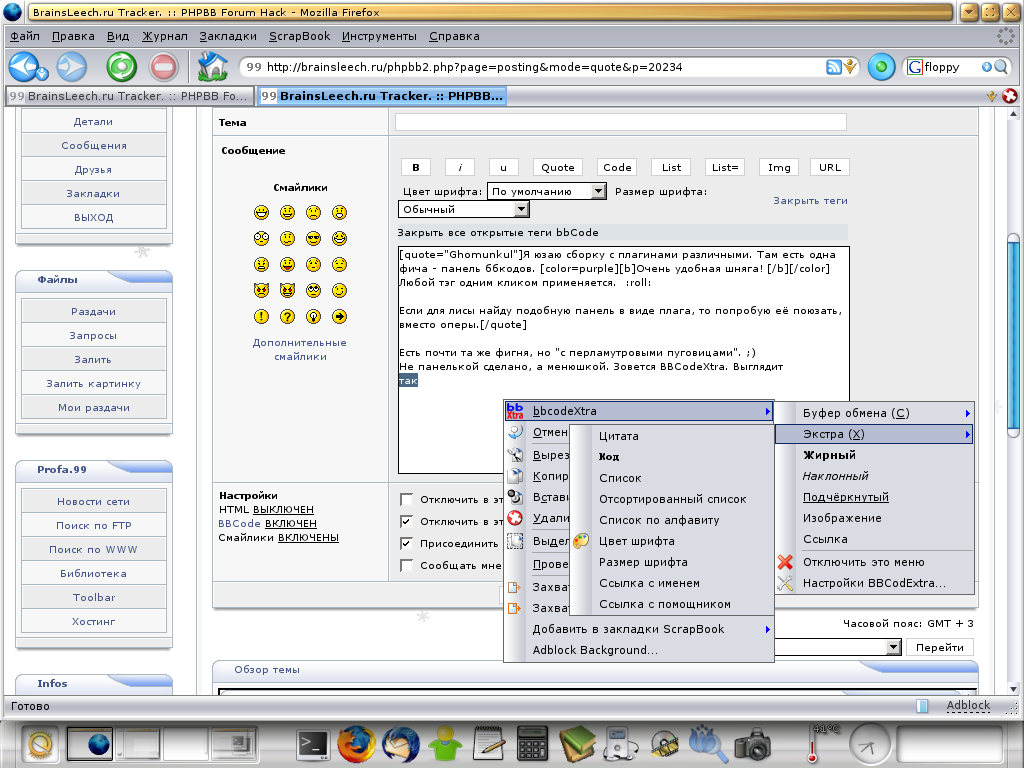Click the red Stop loading button

click(163, 67)
